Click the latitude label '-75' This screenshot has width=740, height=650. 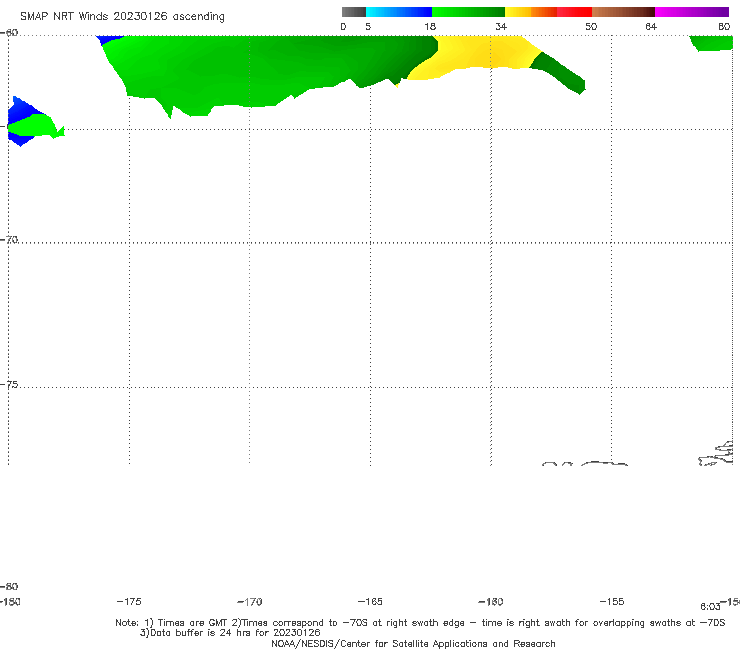click(x=9, y=385)
